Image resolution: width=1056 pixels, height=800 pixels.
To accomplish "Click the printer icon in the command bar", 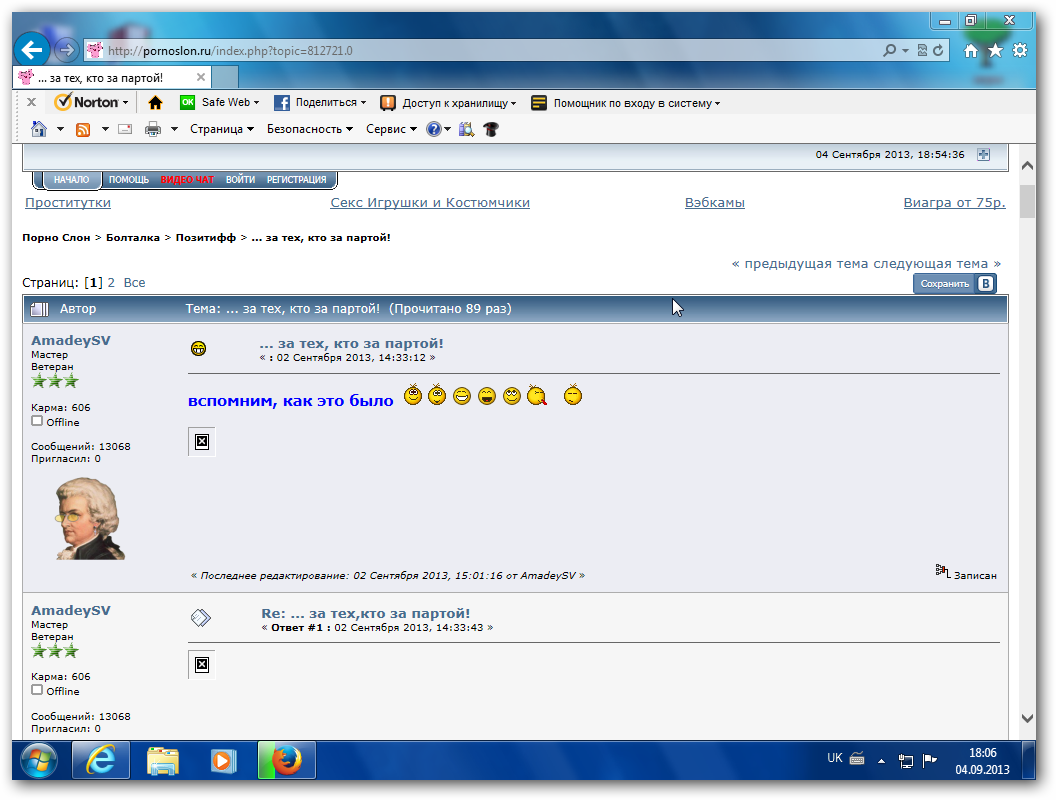I will pos(153,129).
